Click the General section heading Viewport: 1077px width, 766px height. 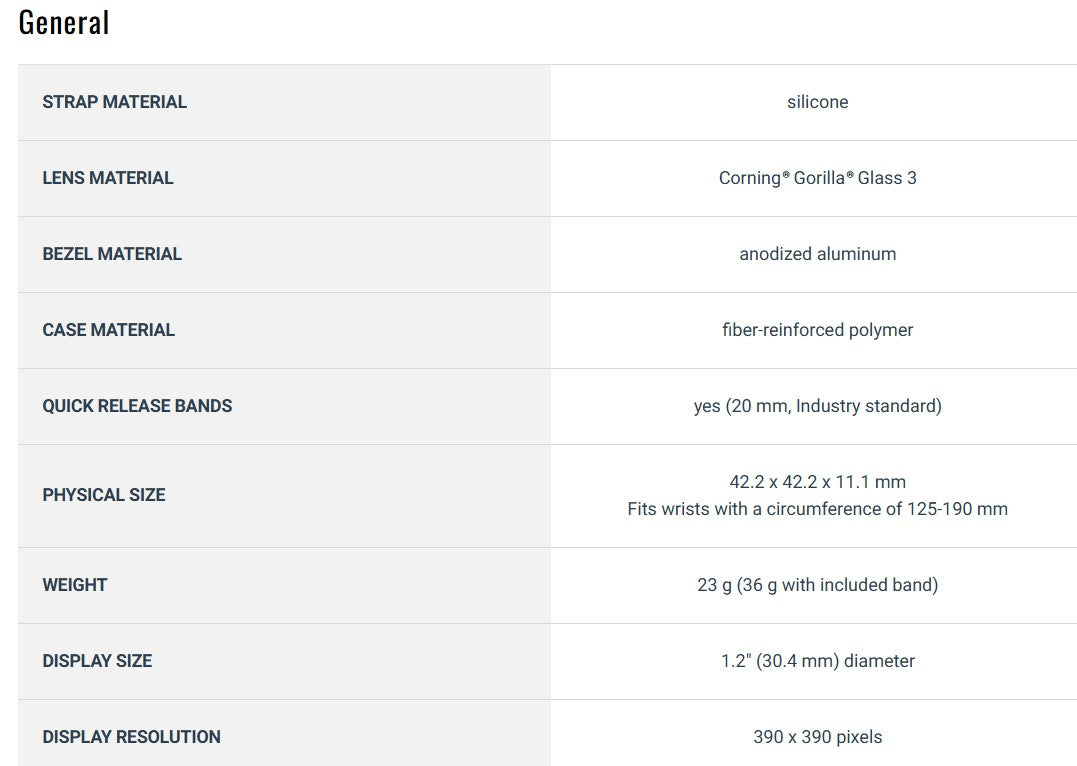point(64,23)
